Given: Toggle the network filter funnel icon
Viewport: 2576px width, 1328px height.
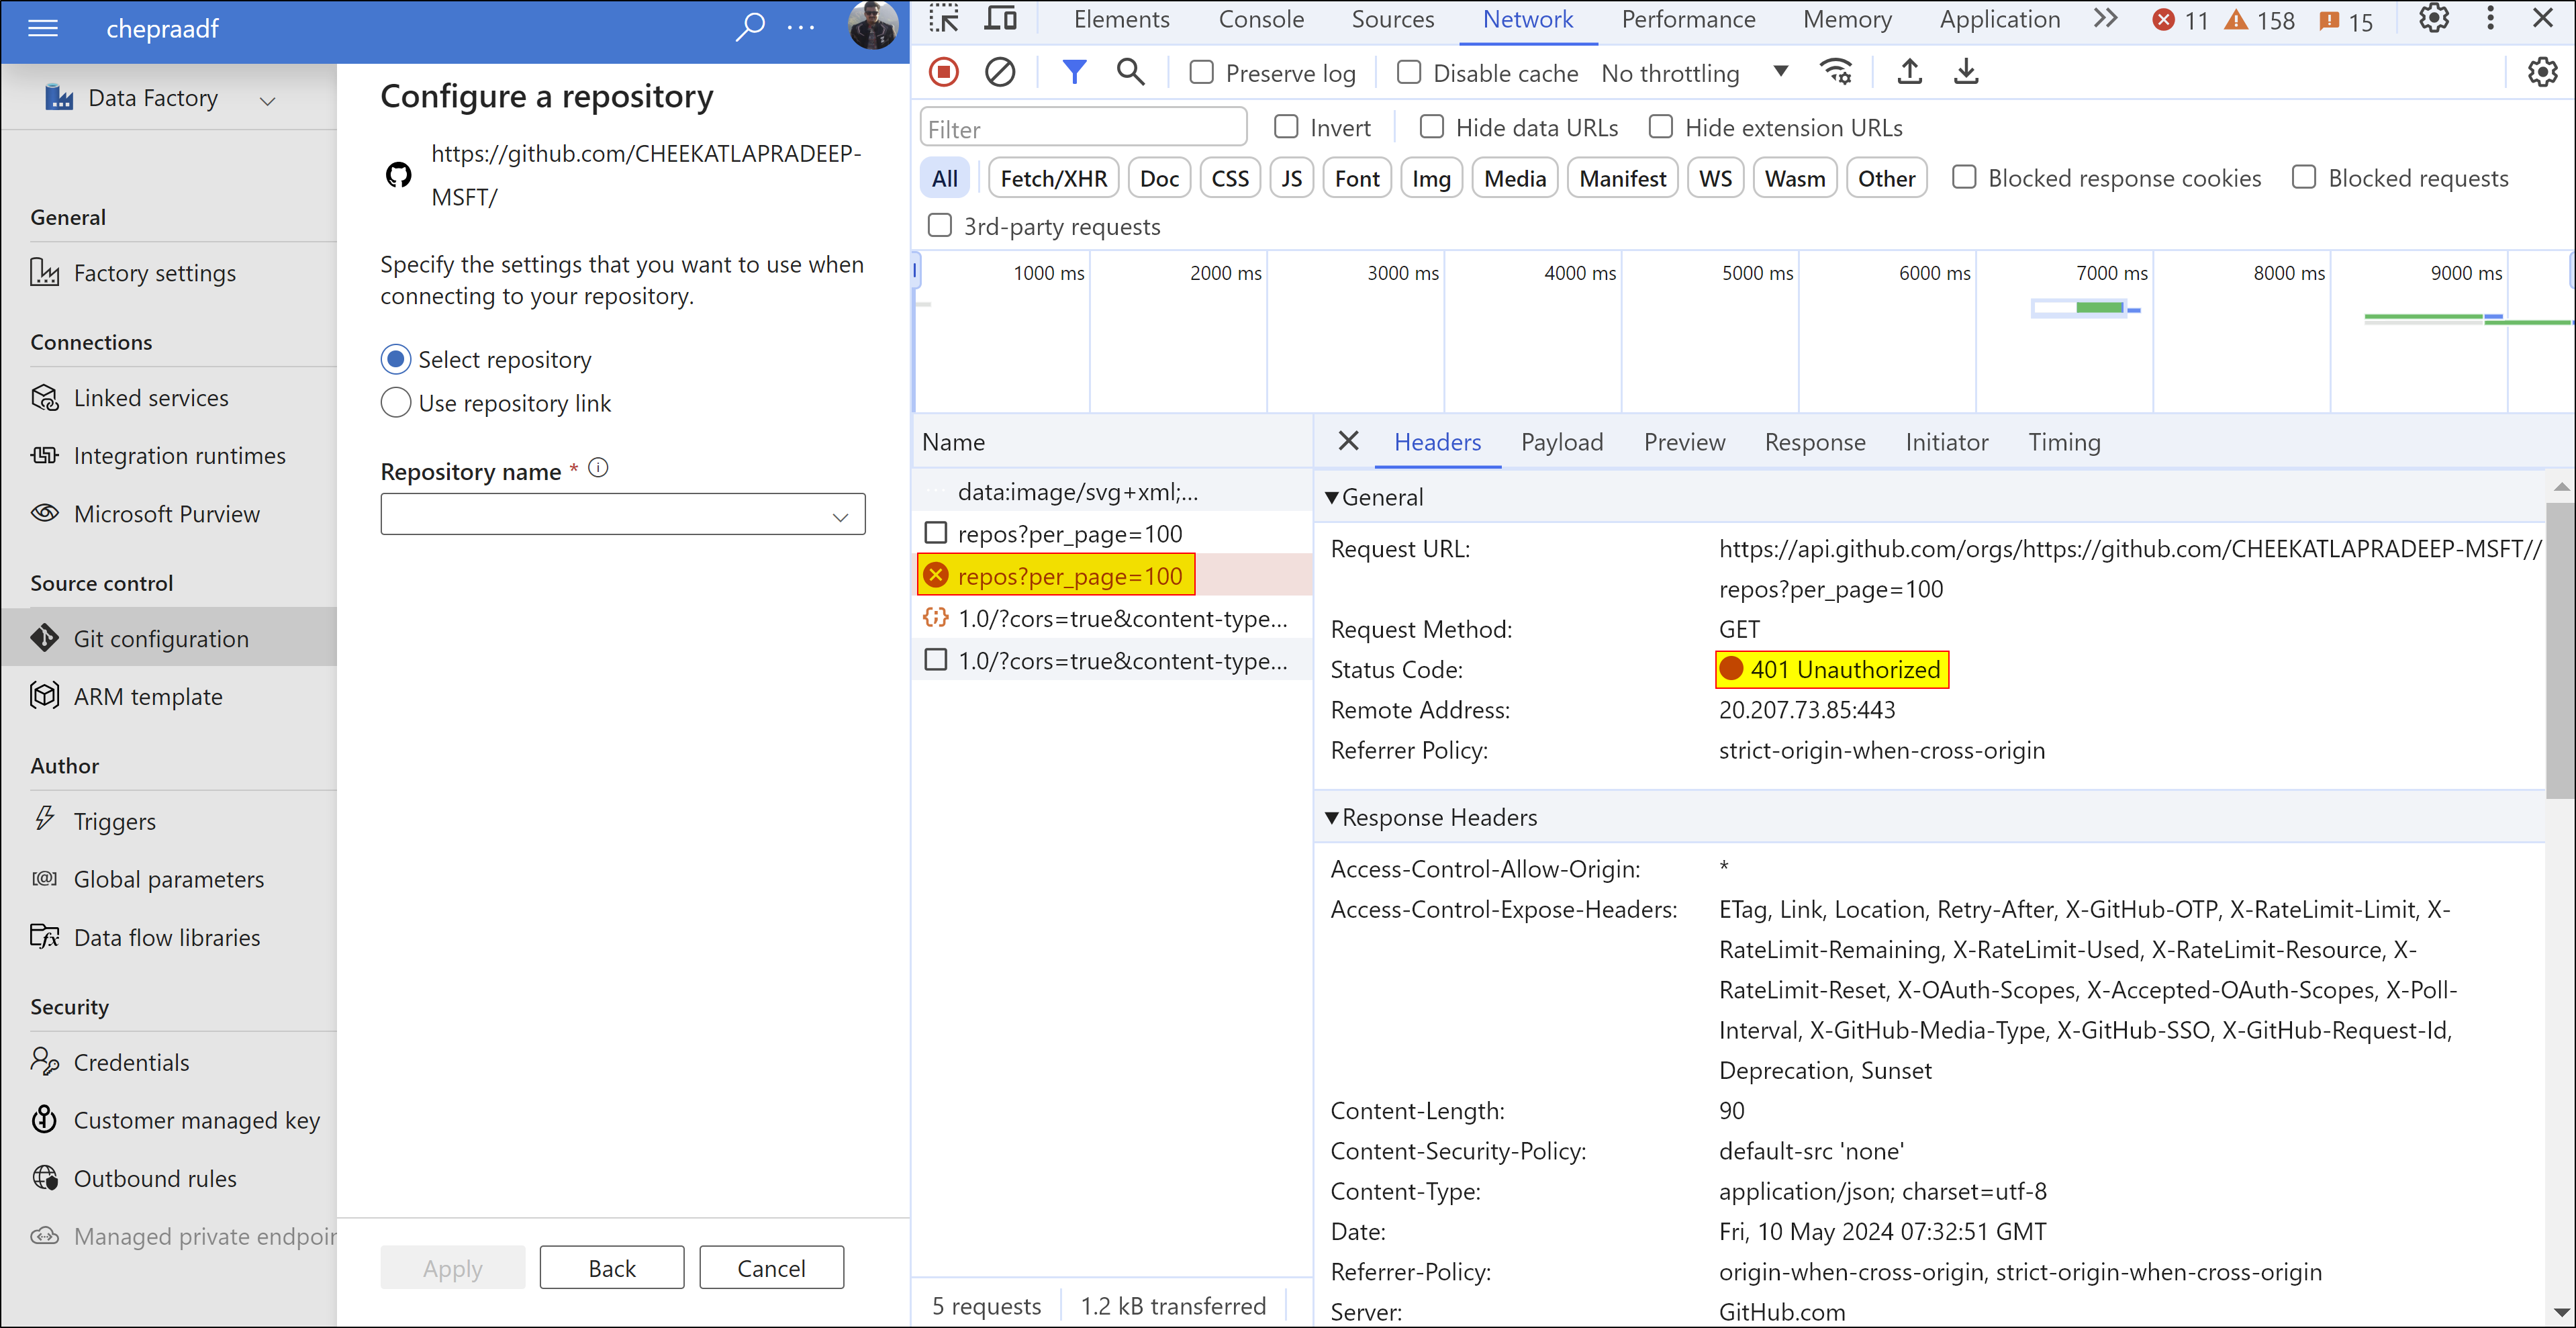Looking at the screenshot, I should coord(1073,72).
